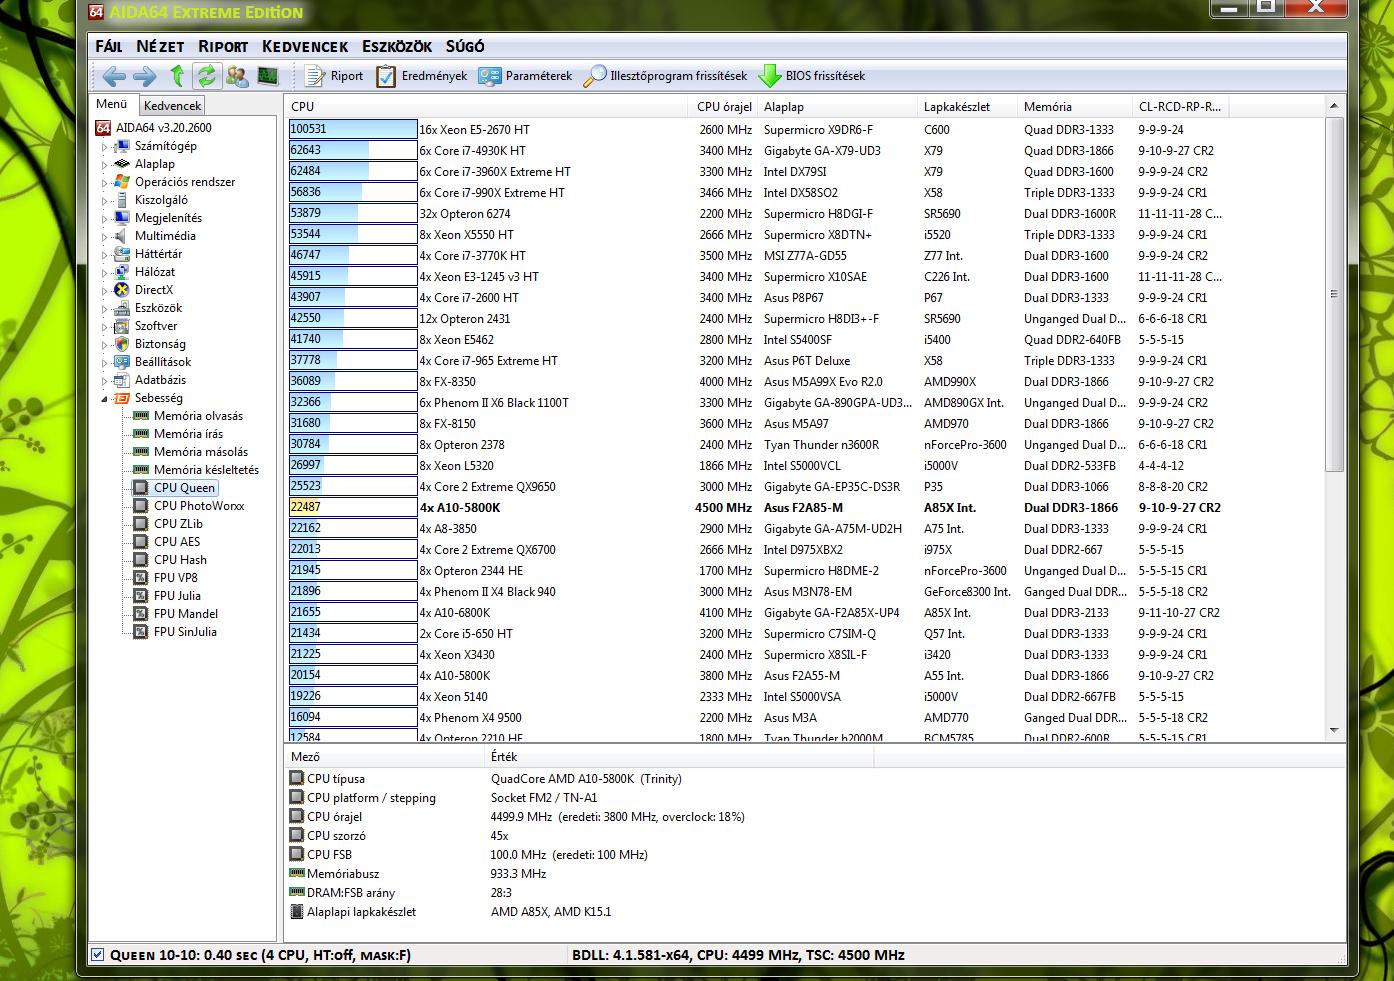1394x981 pixels.
Task: Select Biztonság in the tree
Action: [x=160, y=344]
